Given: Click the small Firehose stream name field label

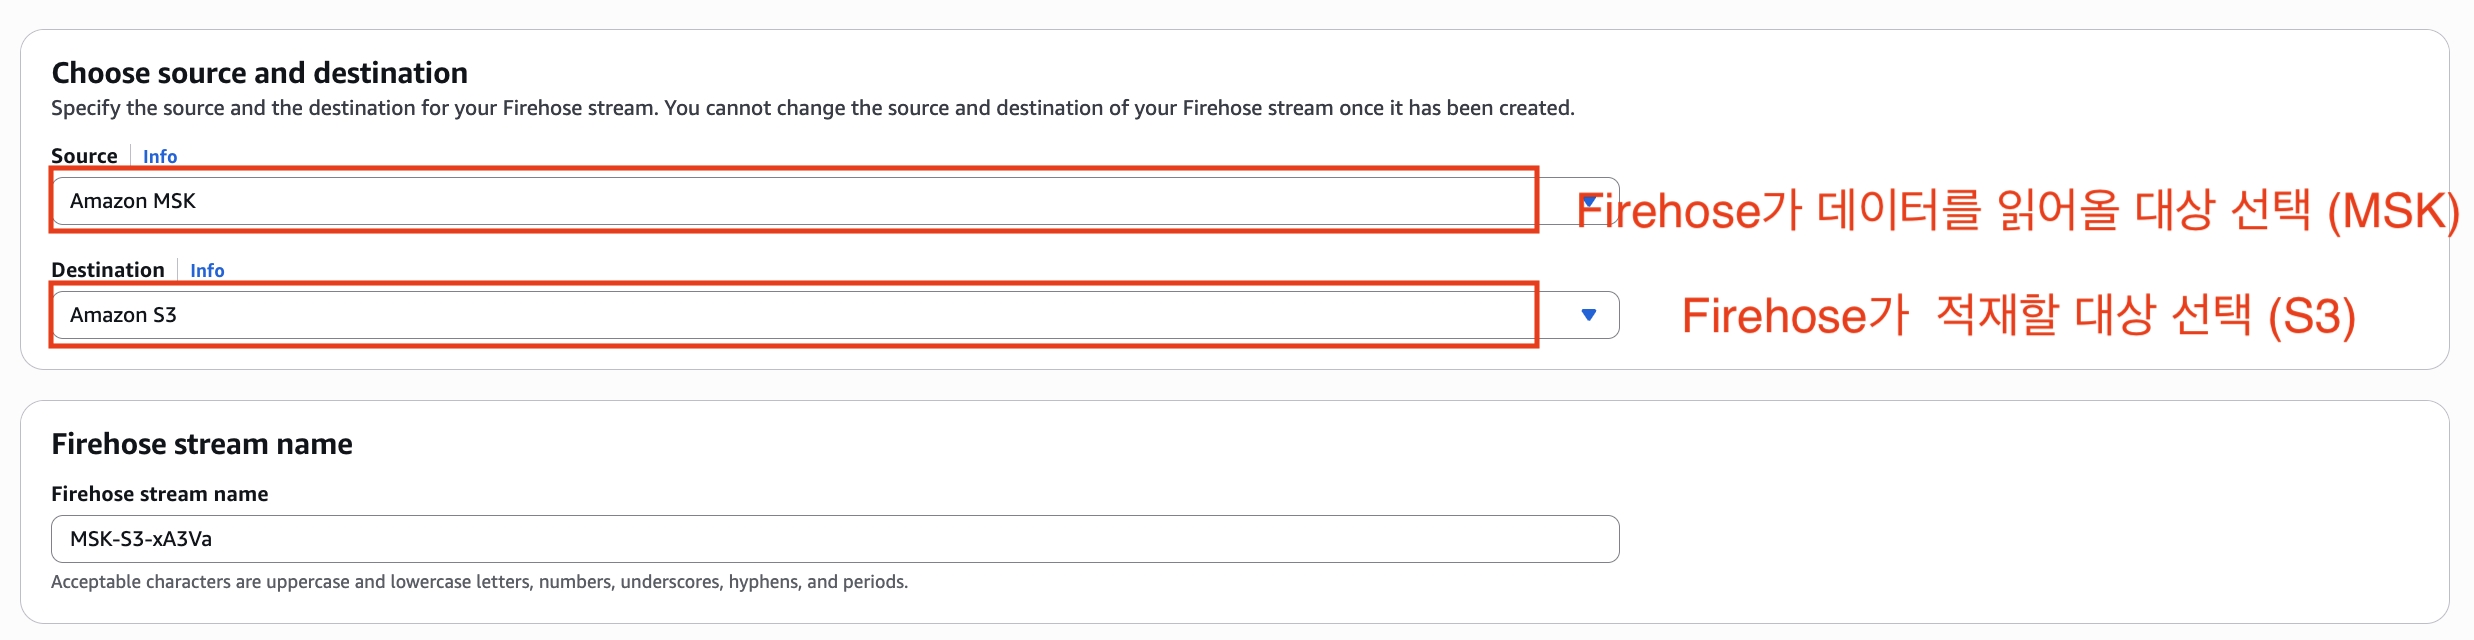Looking at the screenshot, I should 160,494.
